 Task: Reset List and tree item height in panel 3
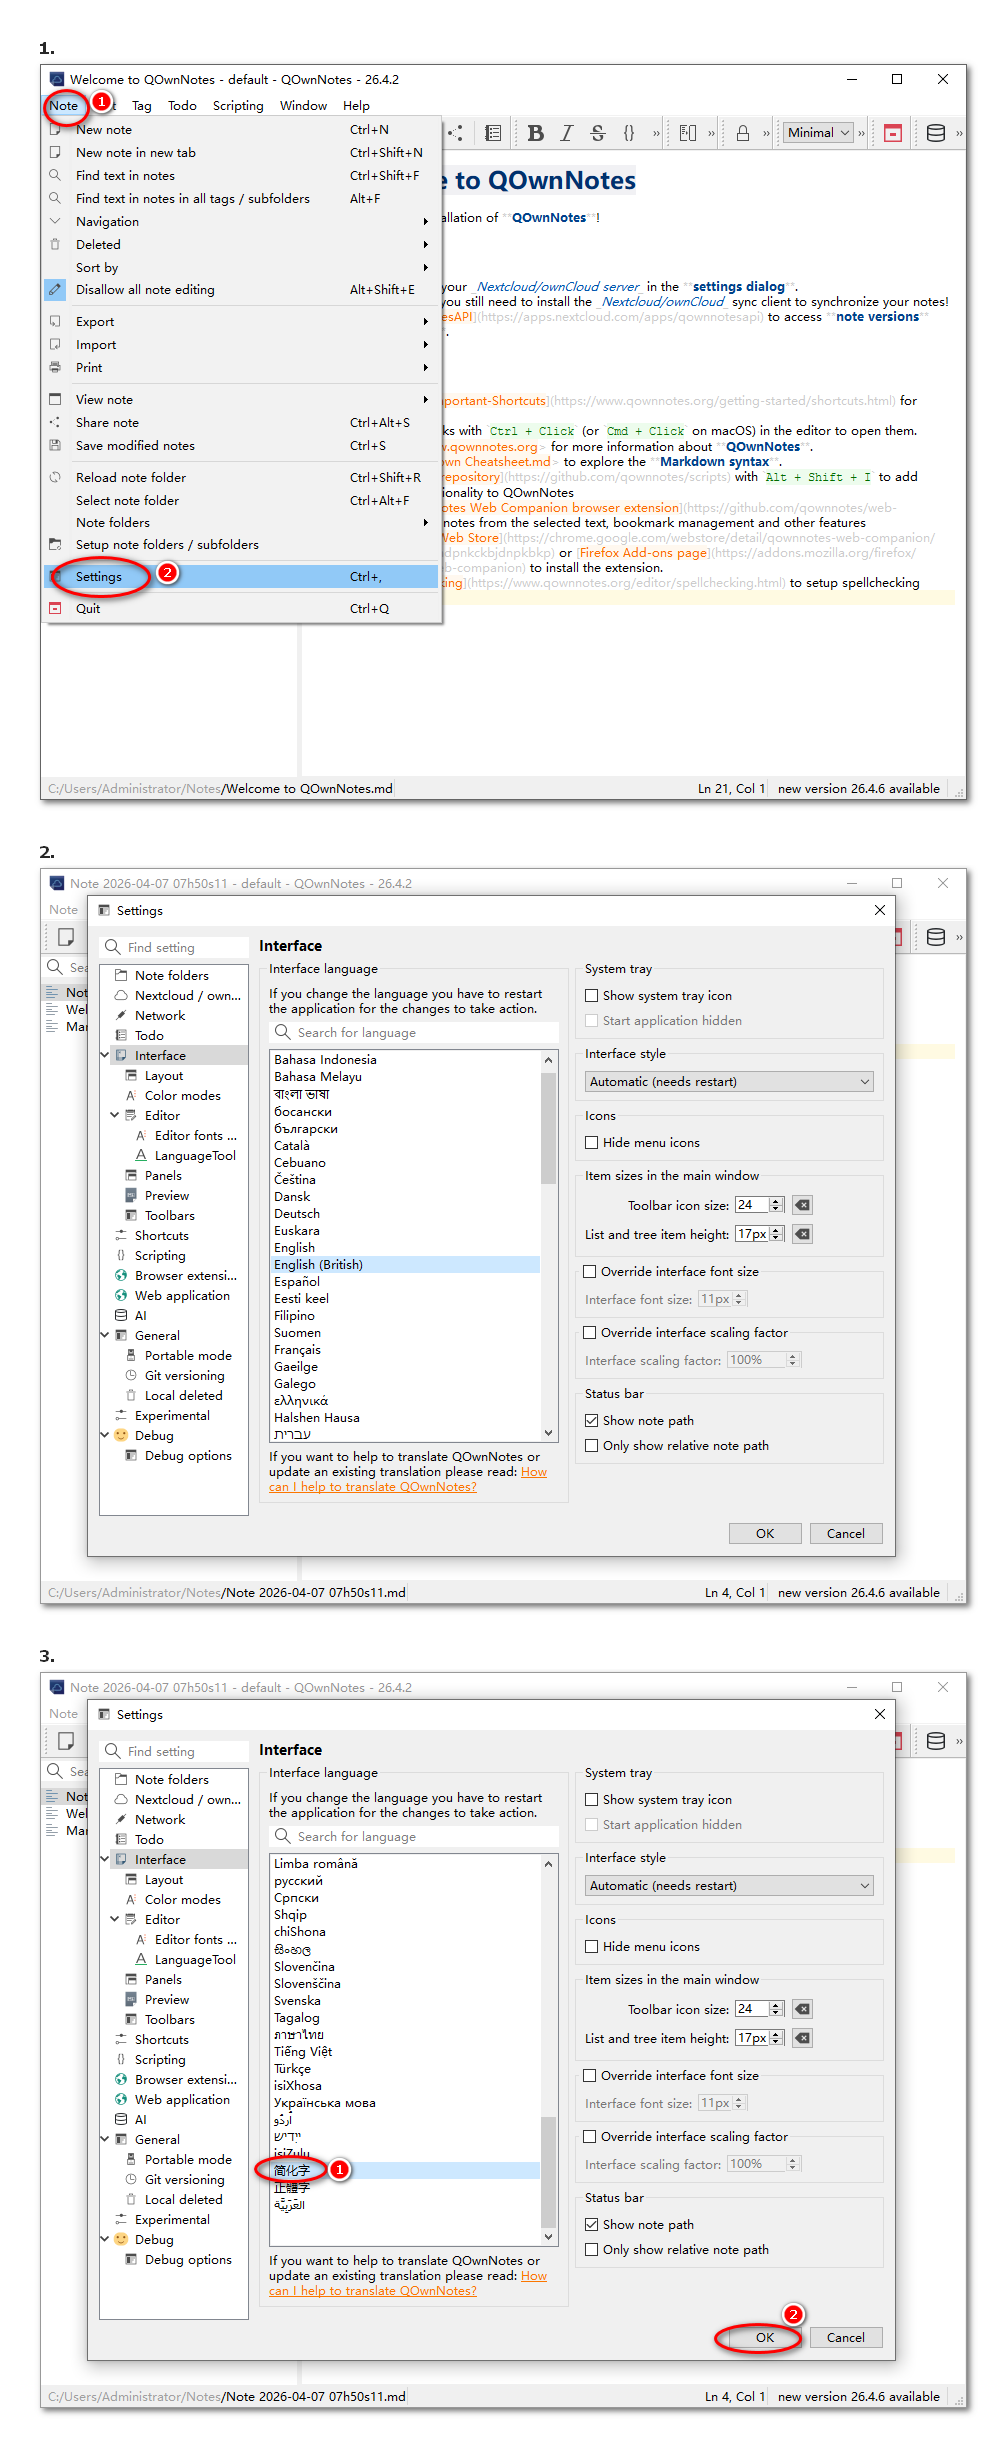point(802,2038)
